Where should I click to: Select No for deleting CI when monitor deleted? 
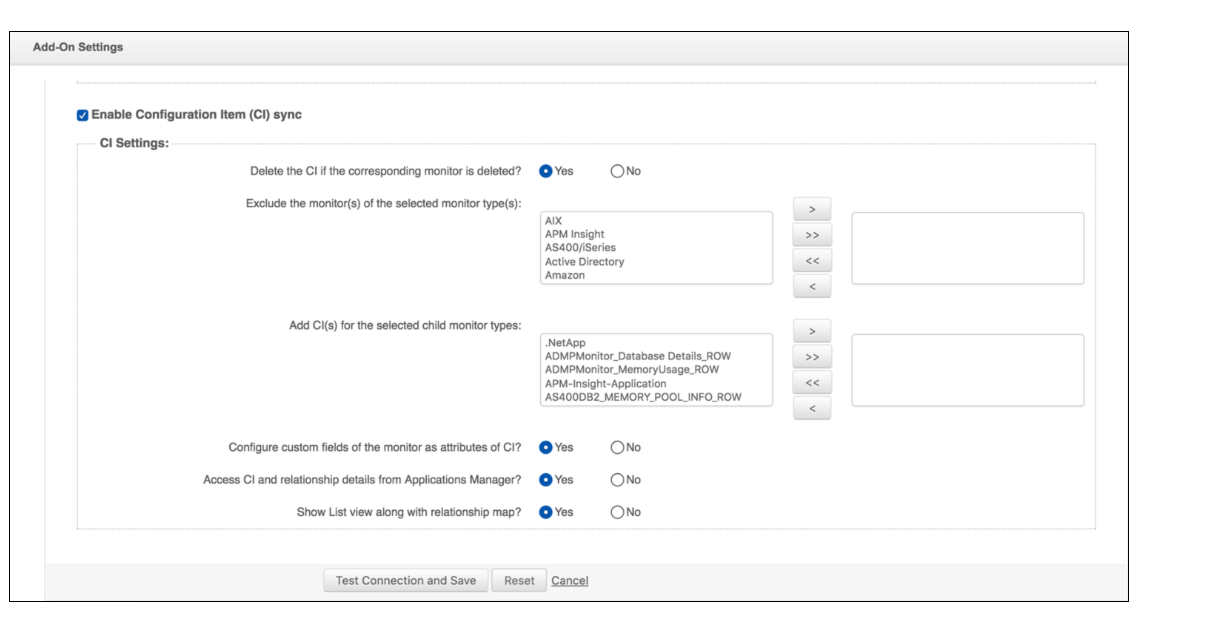pos(617,171)
